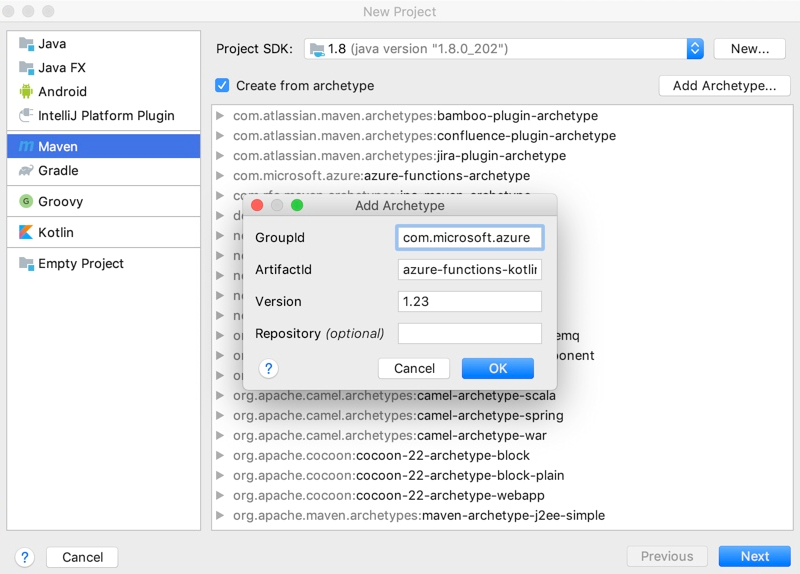Viewport: 800px width, 574px height.
Task: Click the Add Archetype... button
Action: [724, 86]
